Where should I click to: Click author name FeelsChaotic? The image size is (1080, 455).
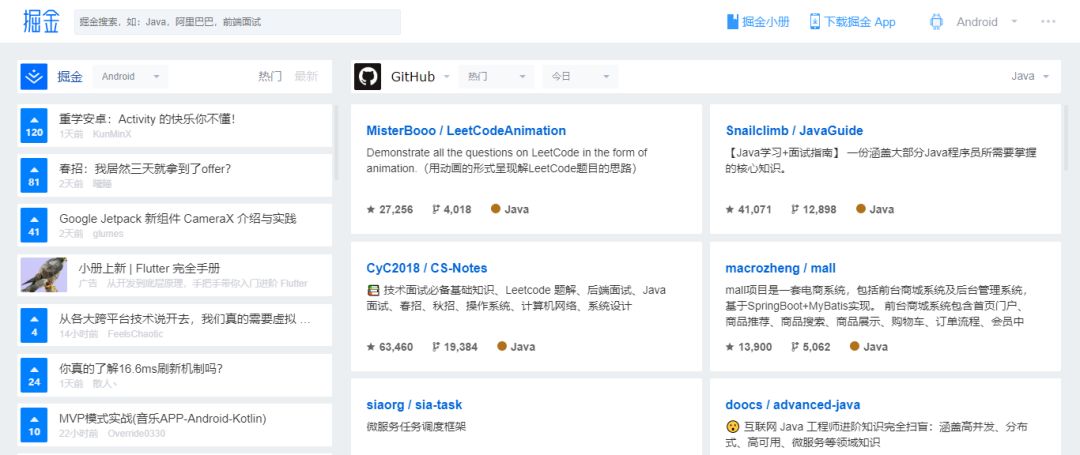point(136,334)
